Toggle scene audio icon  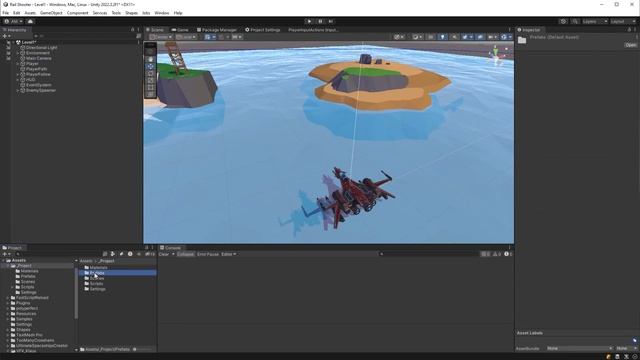tap(454, 37)
